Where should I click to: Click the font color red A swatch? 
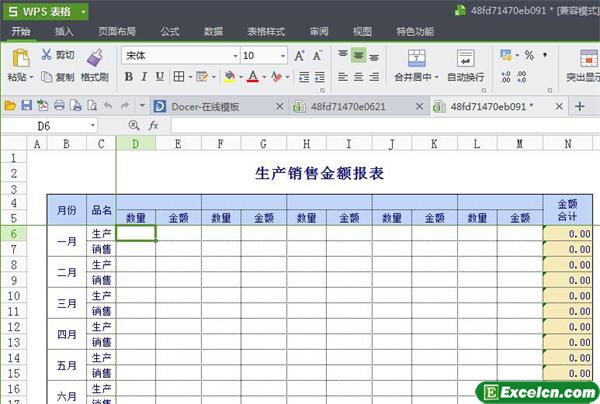[x=252, y=77]
